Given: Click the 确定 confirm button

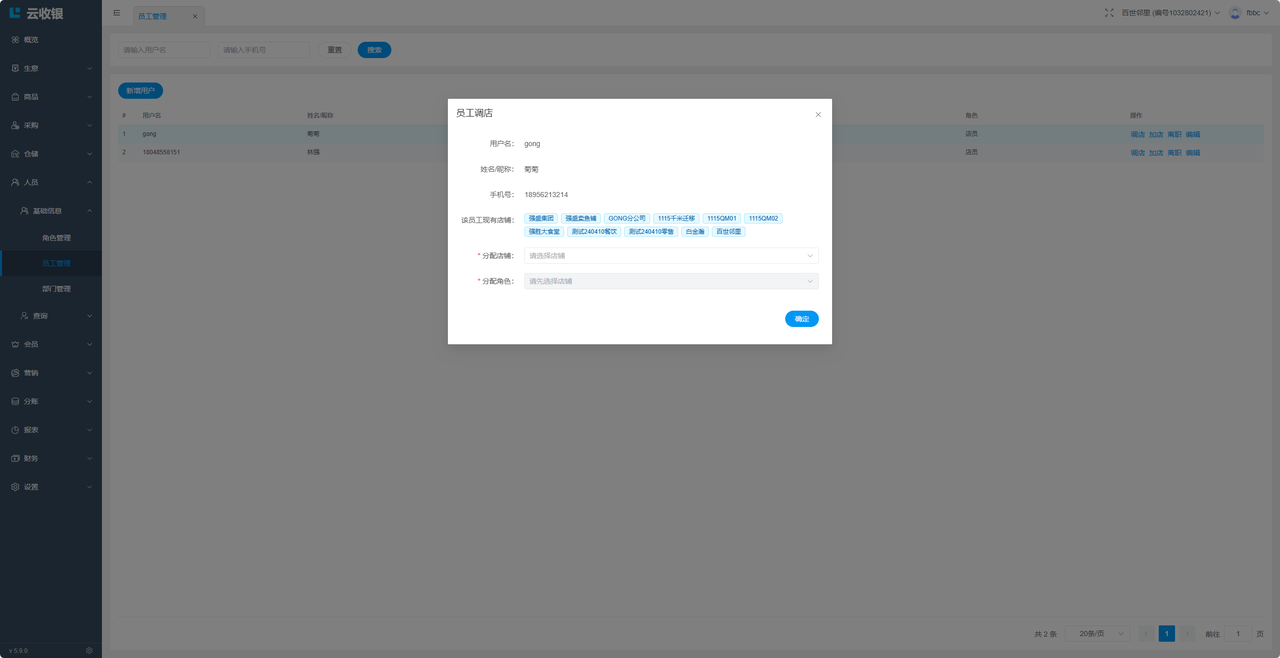Looking at the screenshot, I should 801,319.
